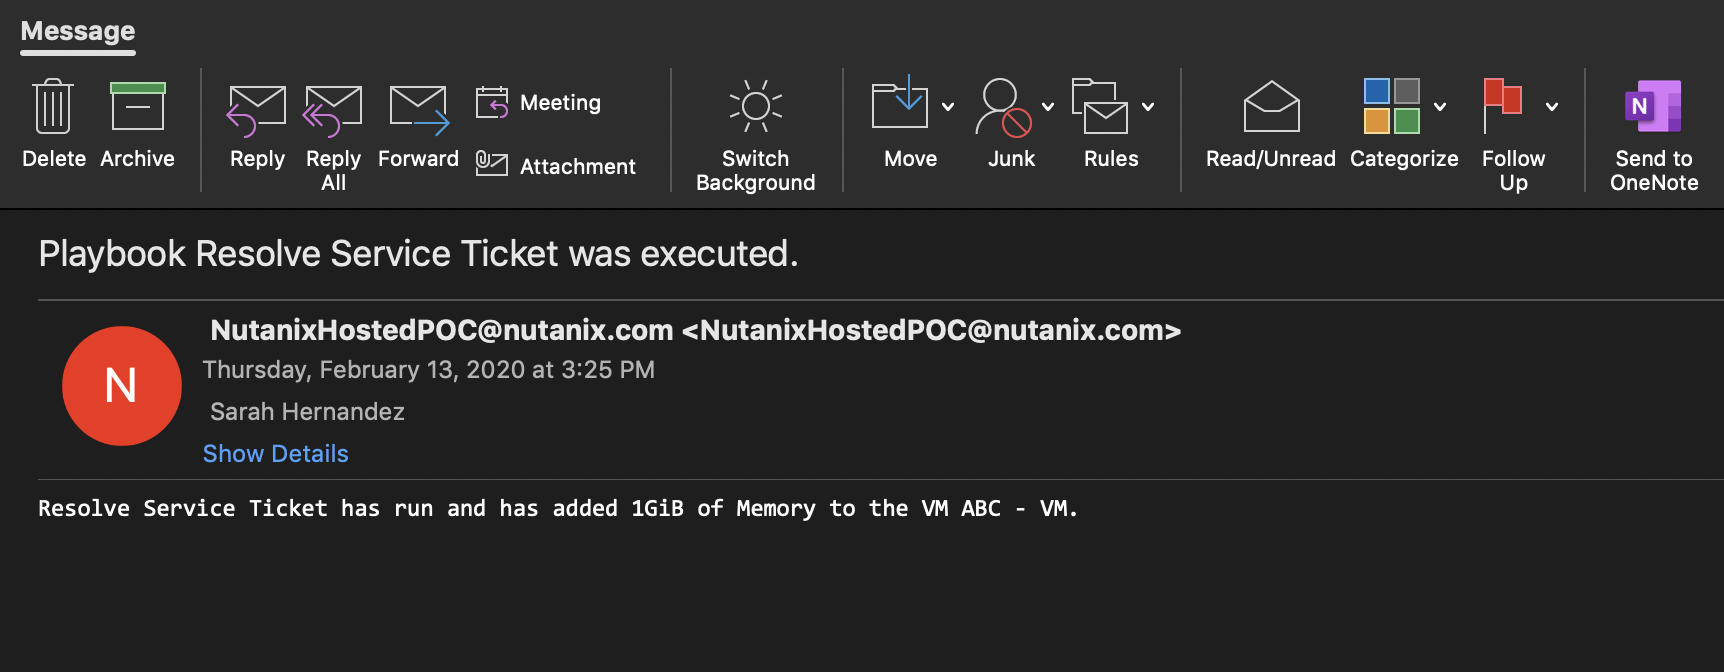The width and height of the screenshot is (1724, 672).
Task: Toggle Read/Unread status of message
Action: tap(1271, 124)
